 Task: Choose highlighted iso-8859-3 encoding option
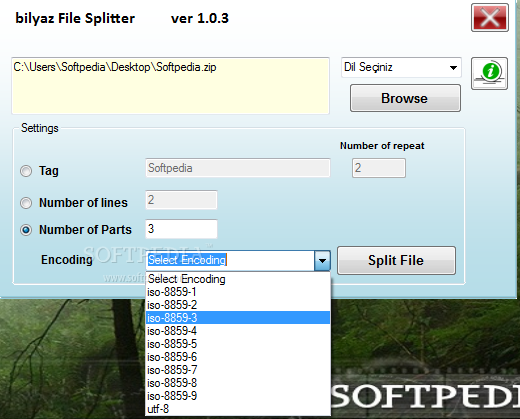pyautogui.click(x=238, y=318)
